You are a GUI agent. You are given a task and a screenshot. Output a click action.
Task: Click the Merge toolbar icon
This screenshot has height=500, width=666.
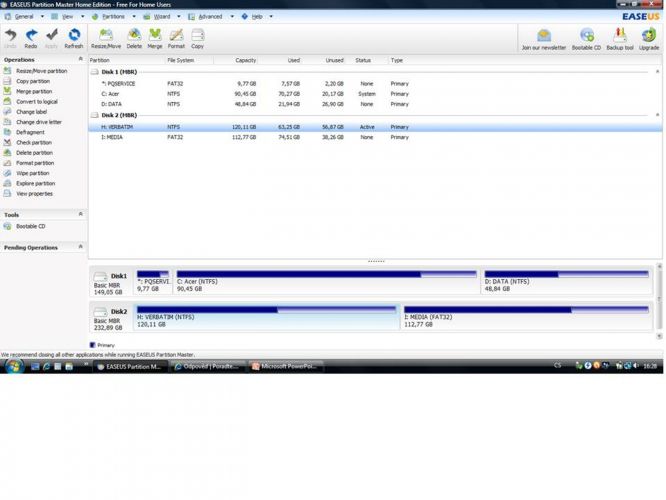click(155, 38)
